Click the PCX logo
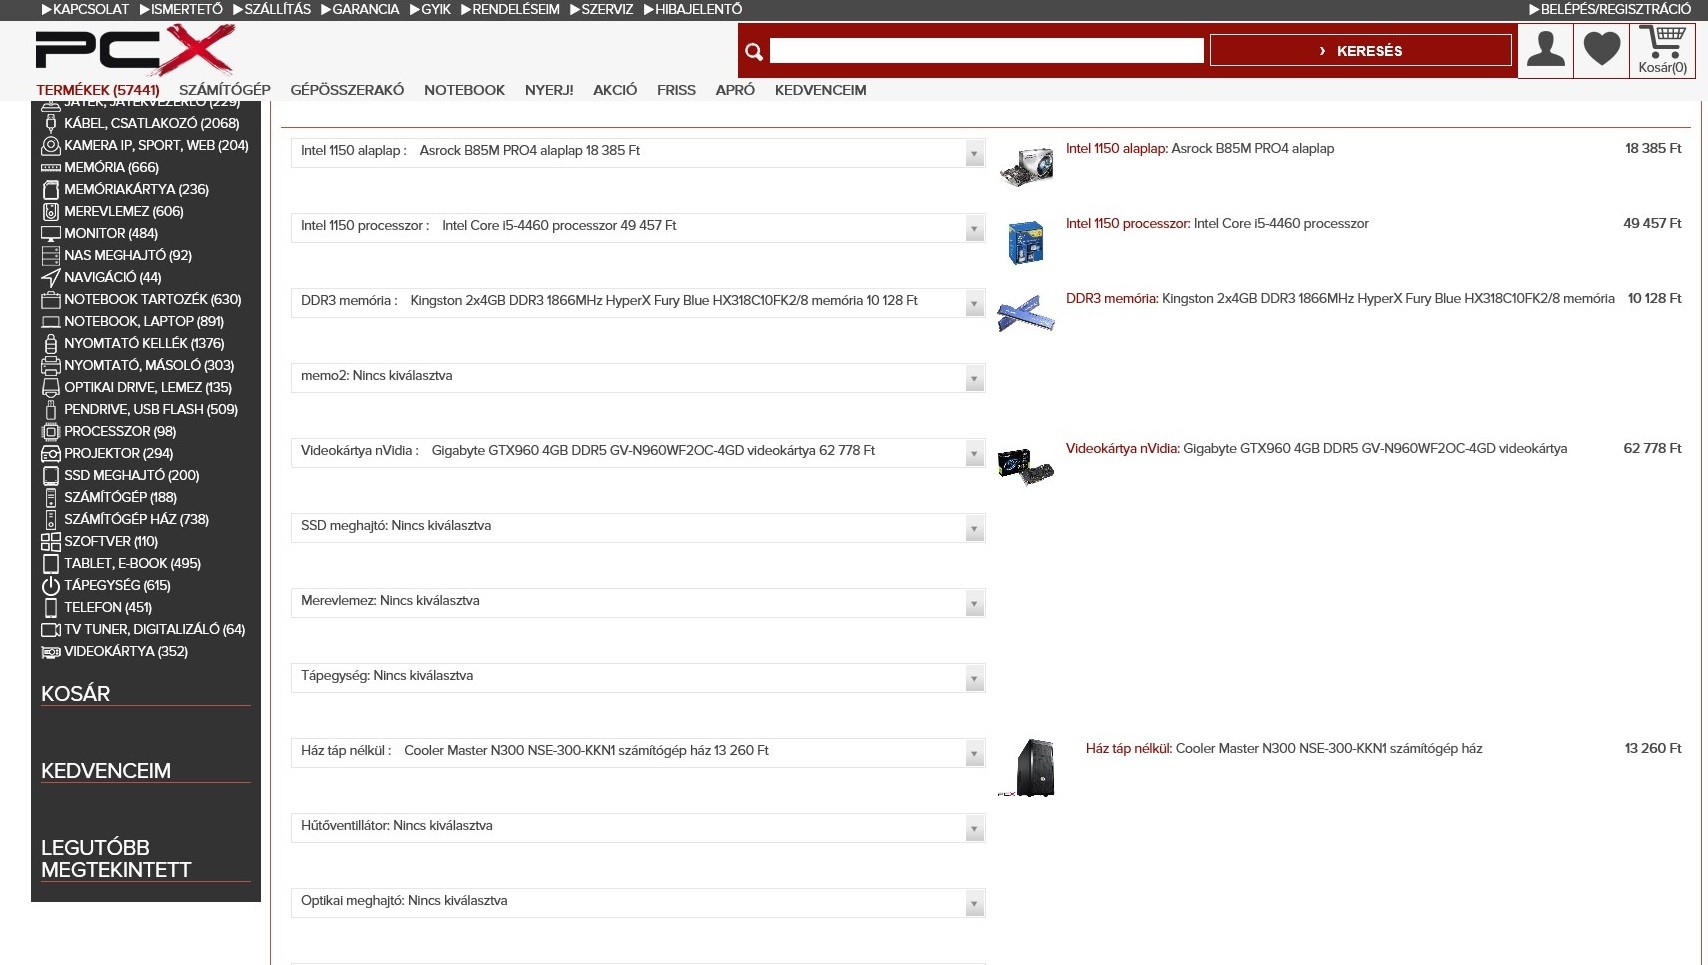1708x965 pixels. tap(135, 51)
